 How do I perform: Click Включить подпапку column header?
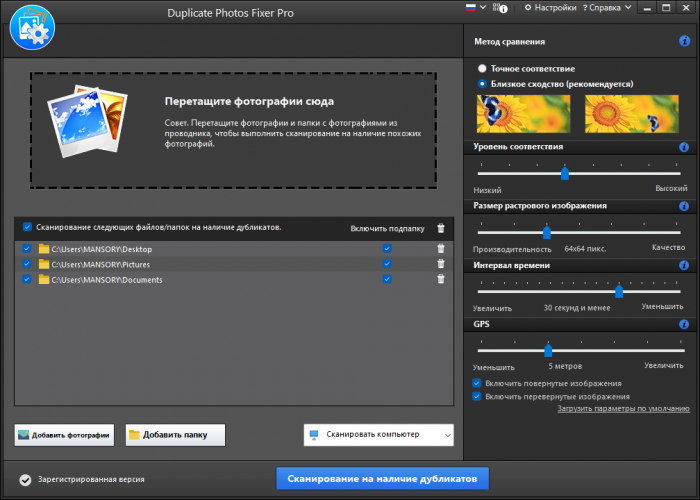pyautogui.click(x=388, y=229)
